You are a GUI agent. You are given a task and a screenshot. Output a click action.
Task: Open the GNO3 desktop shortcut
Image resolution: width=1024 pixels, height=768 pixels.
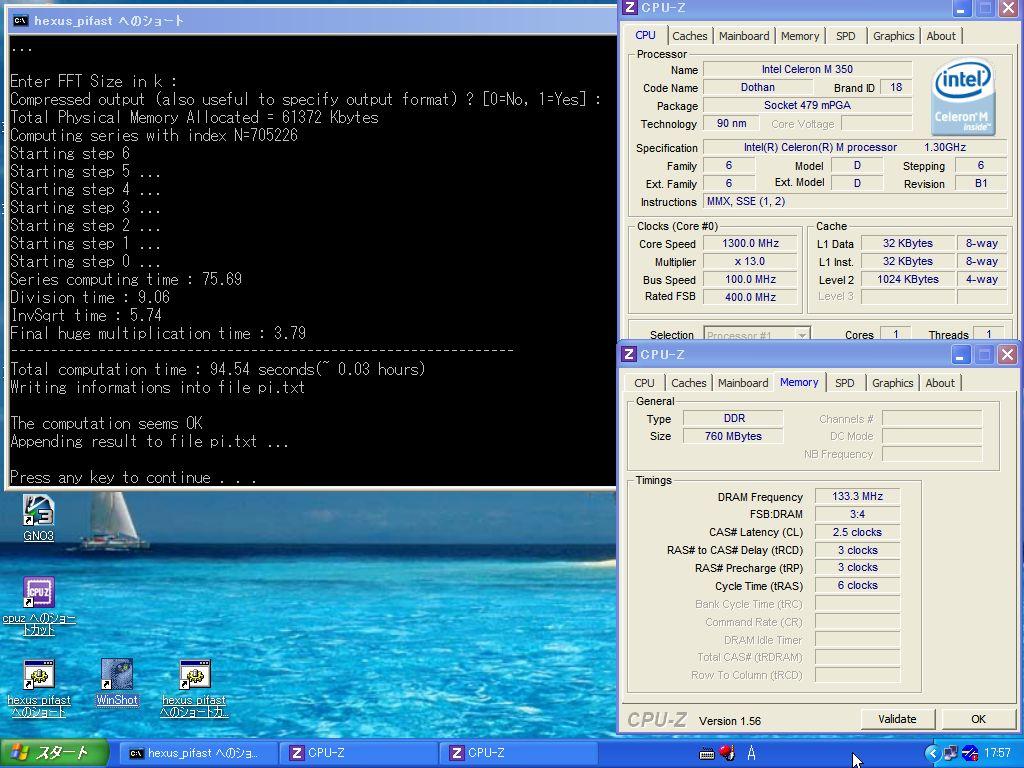pyautogui.click(x=39, y=518)
